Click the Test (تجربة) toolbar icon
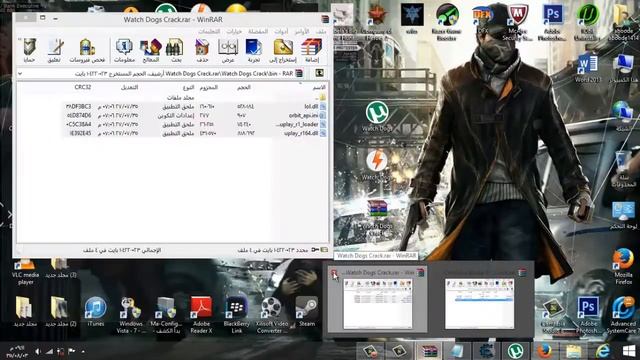 [x=254, y=51]
